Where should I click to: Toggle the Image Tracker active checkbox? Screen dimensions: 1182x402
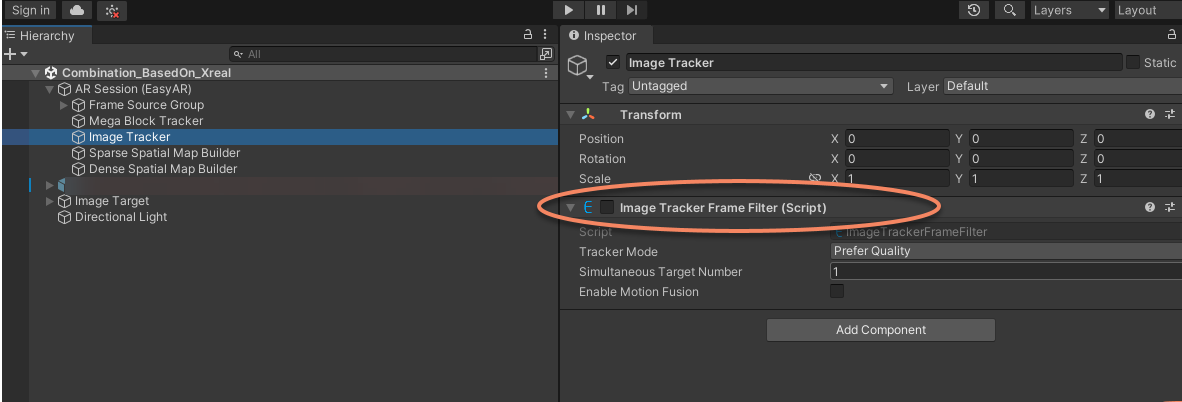pos(613,63)
